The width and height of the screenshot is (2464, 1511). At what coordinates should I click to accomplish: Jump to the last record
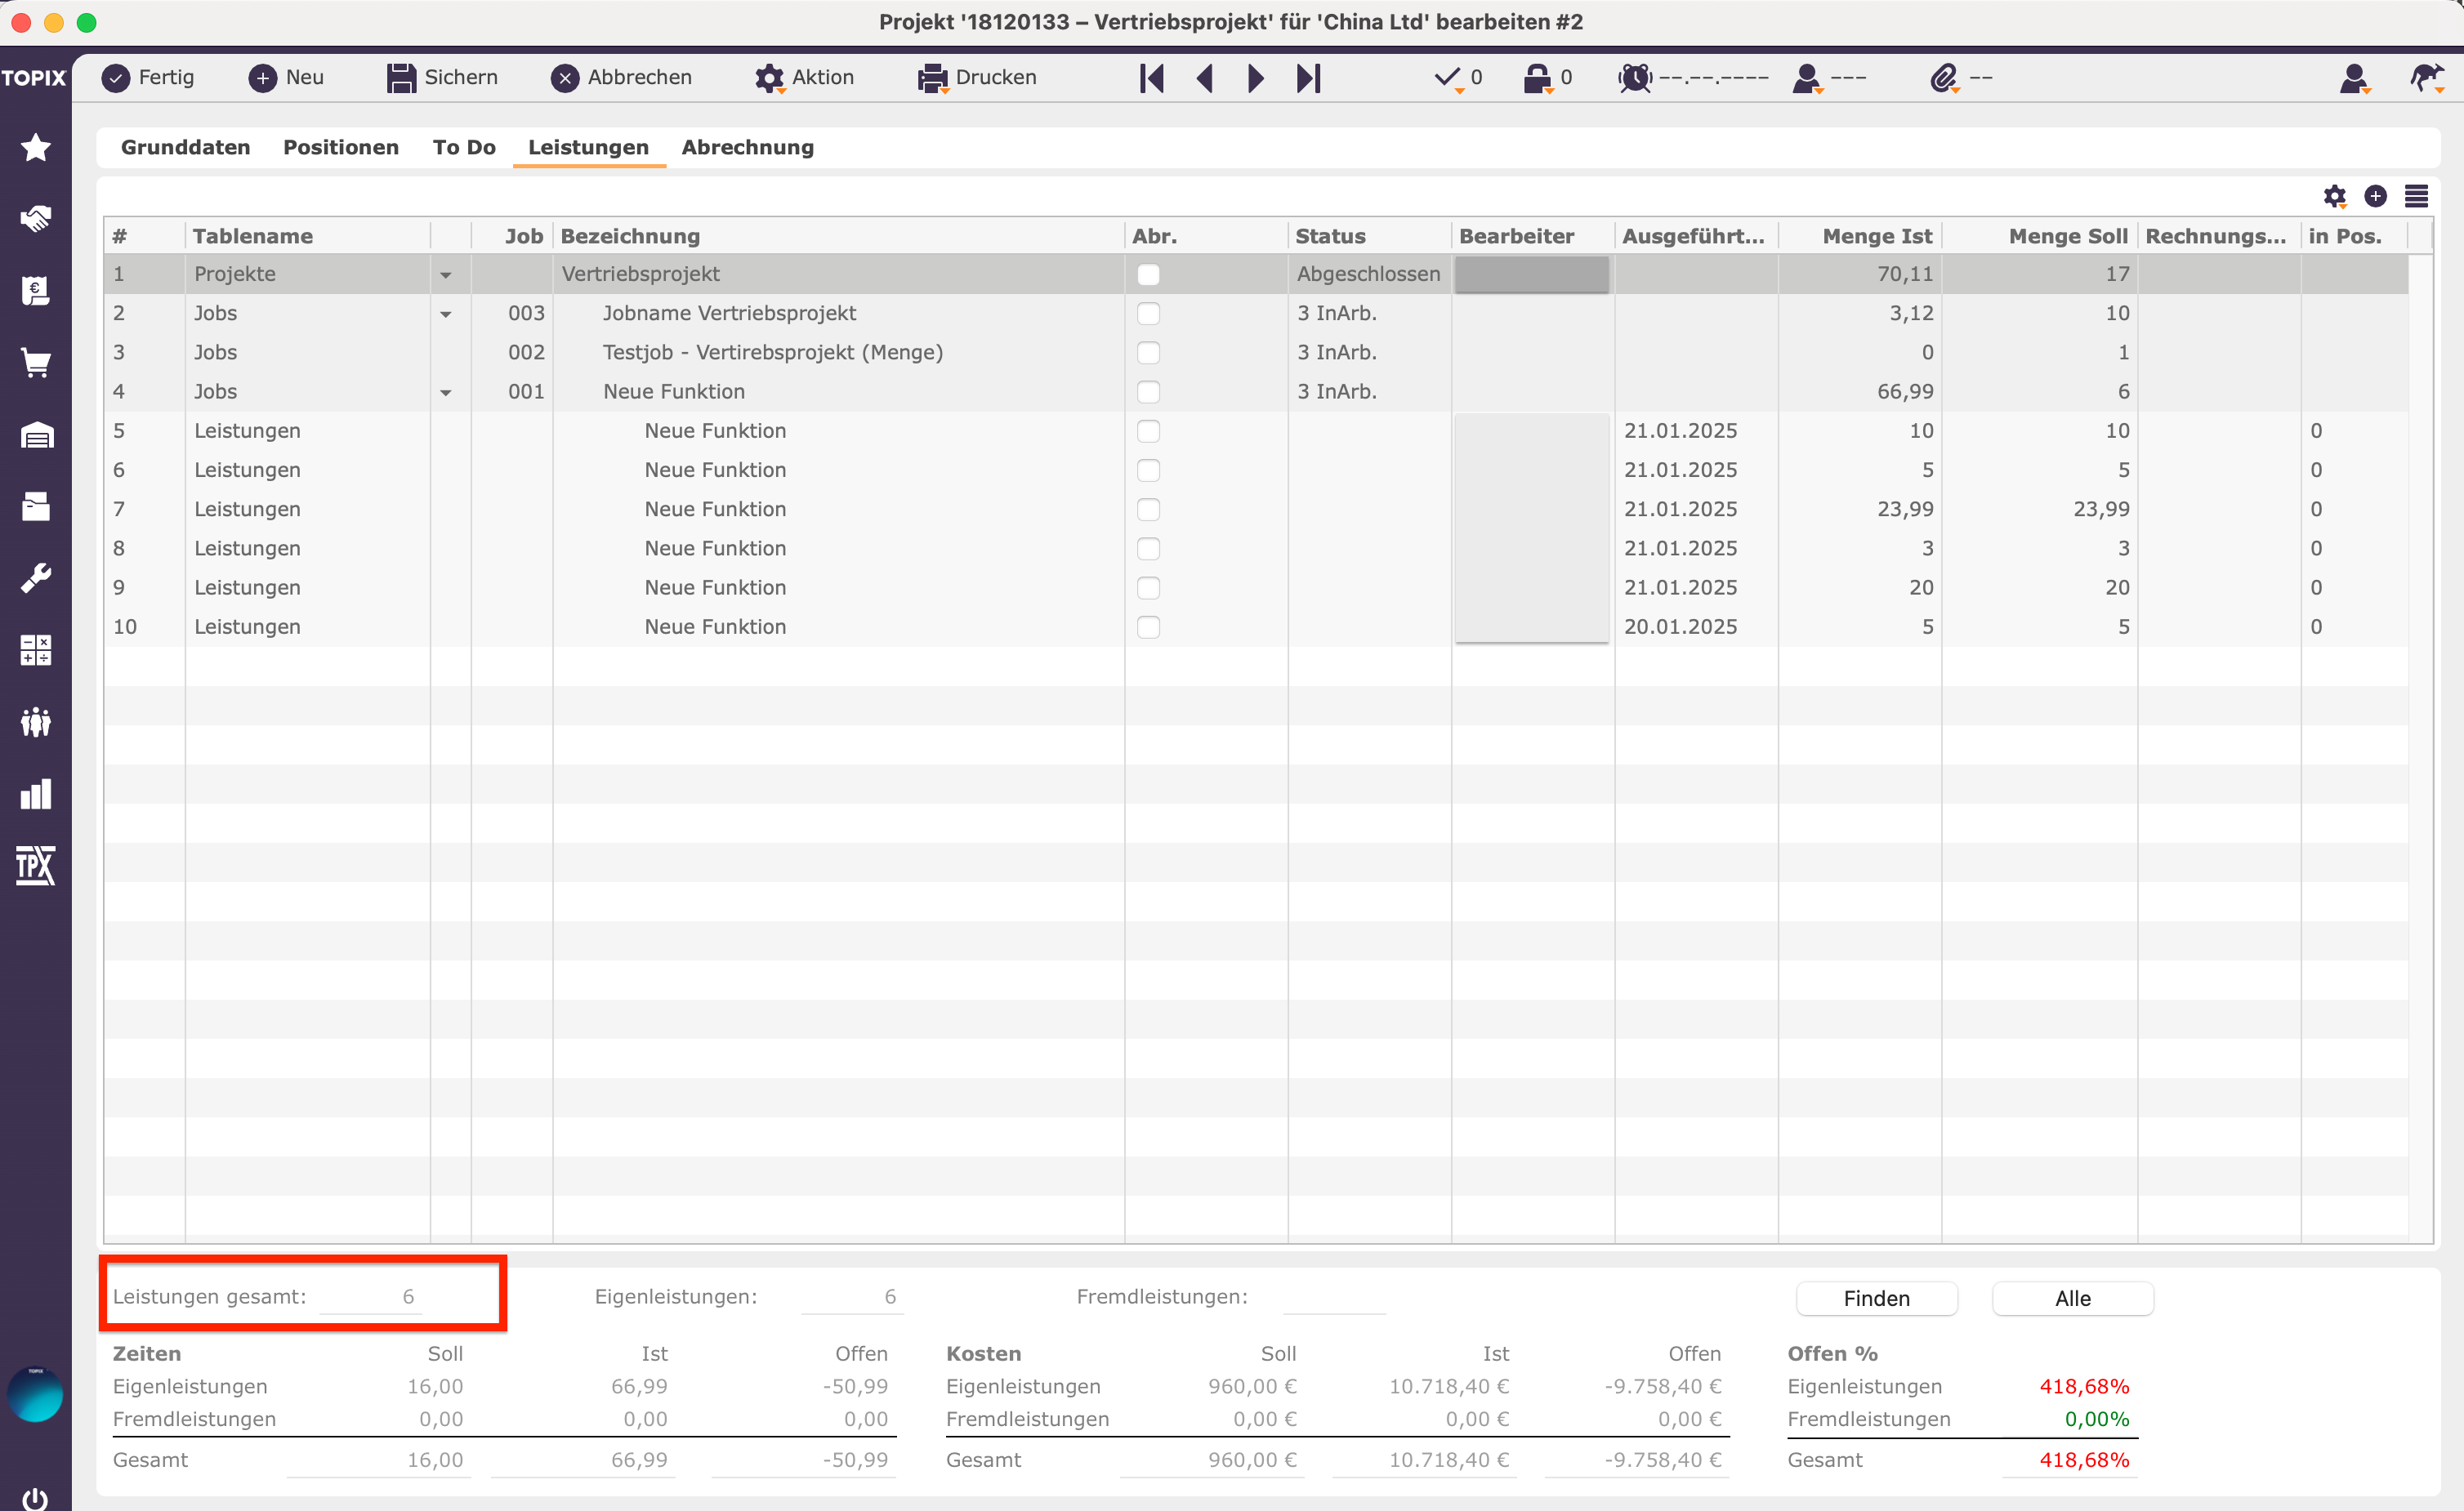click(1308, 78)
